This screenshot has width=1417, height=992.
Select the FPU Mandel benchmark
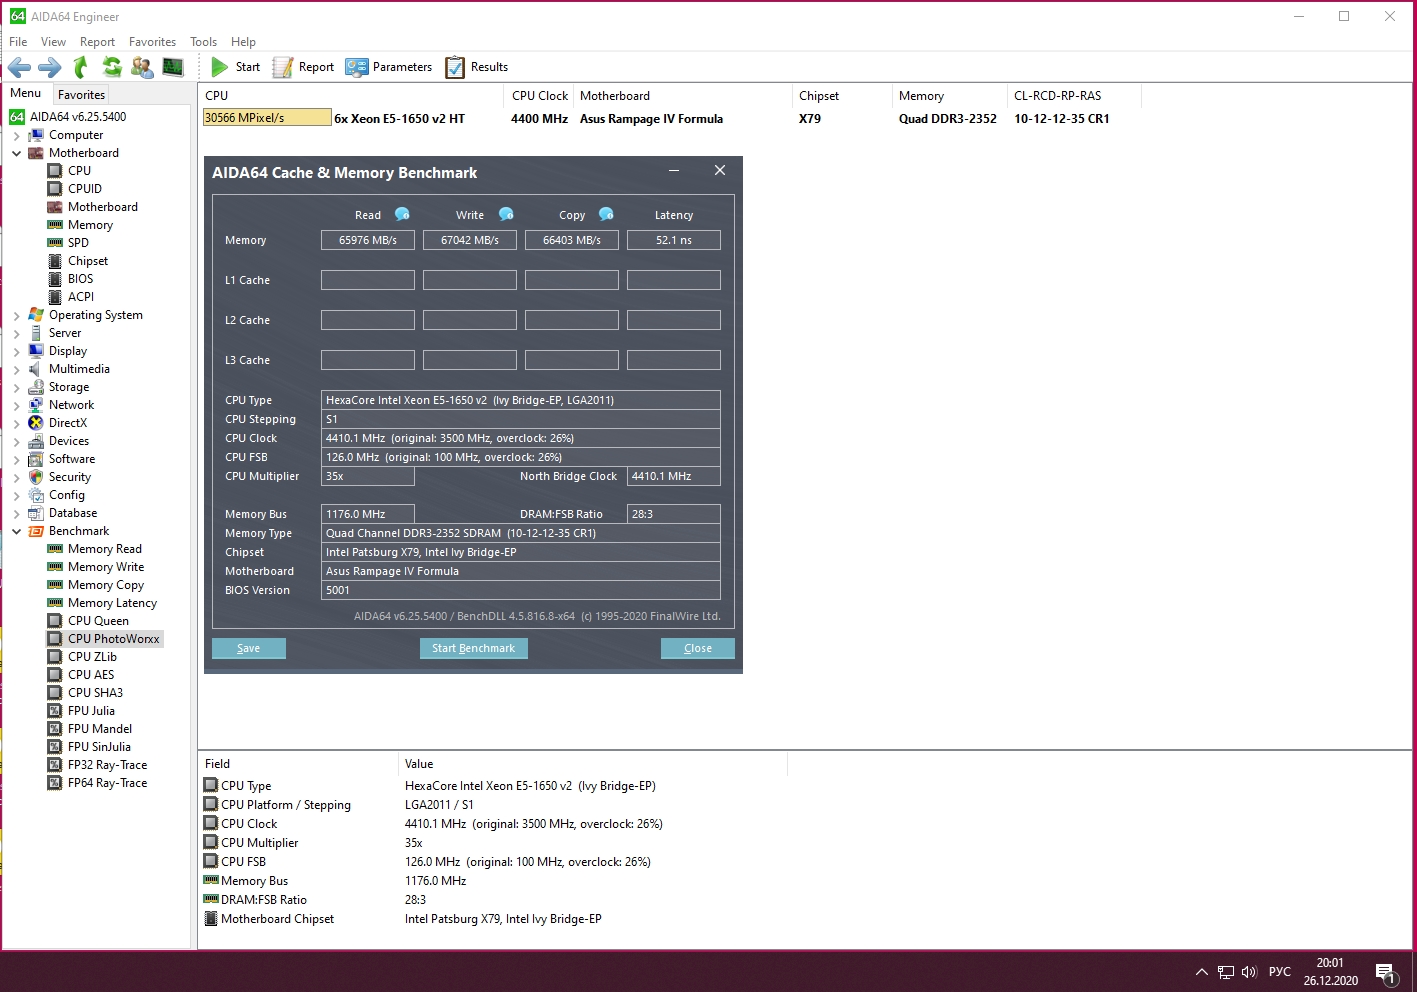click(100, 729)
